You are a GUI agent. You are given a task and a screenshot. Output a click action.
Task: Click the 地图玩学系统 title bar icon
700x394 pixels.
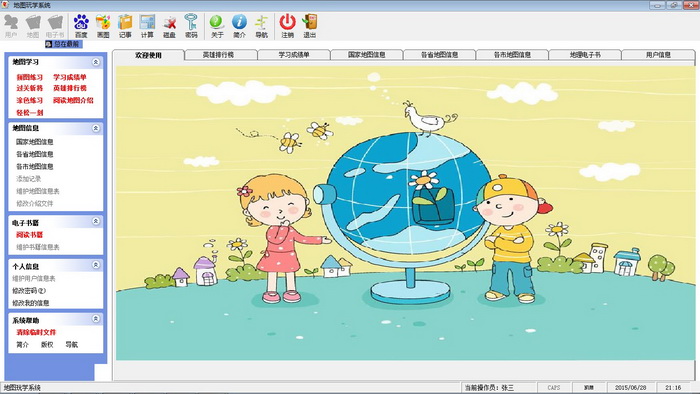[x=5, y=5]
